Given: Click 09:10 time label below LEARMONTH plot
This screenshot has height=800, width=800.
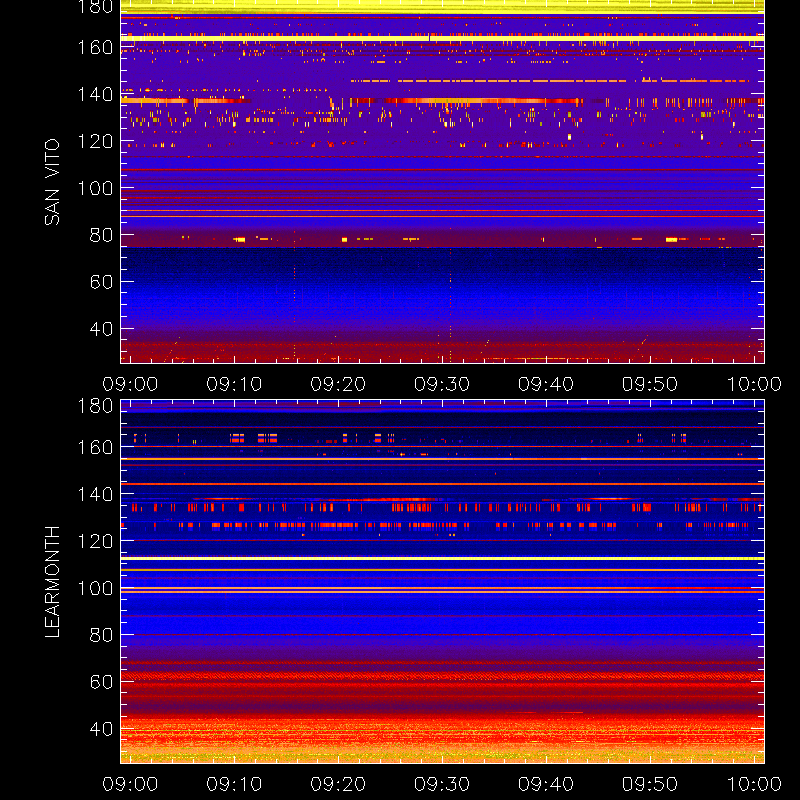Looking at the screenshot, I should coord(234,784).
